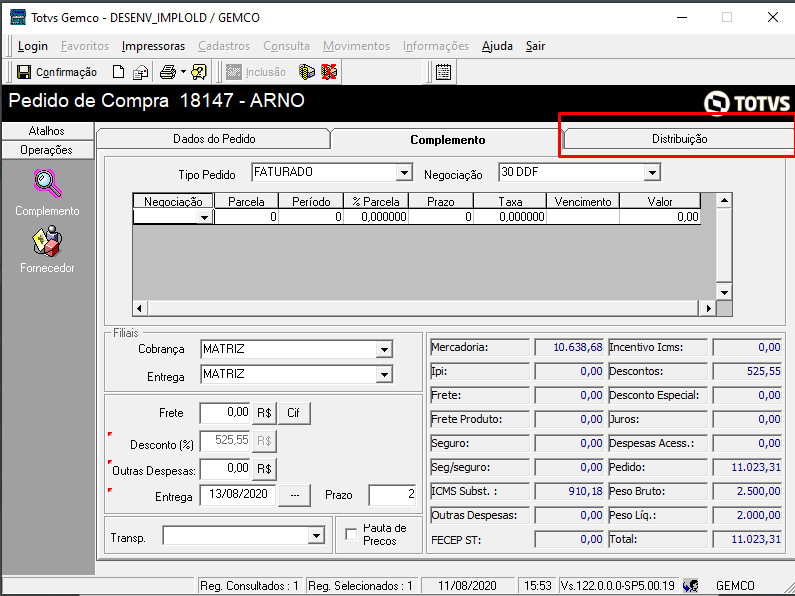Click the grid scroll right arrow
Image resolution: width=795 pixels, height=596 pixels.
click(x=708, y=308)
